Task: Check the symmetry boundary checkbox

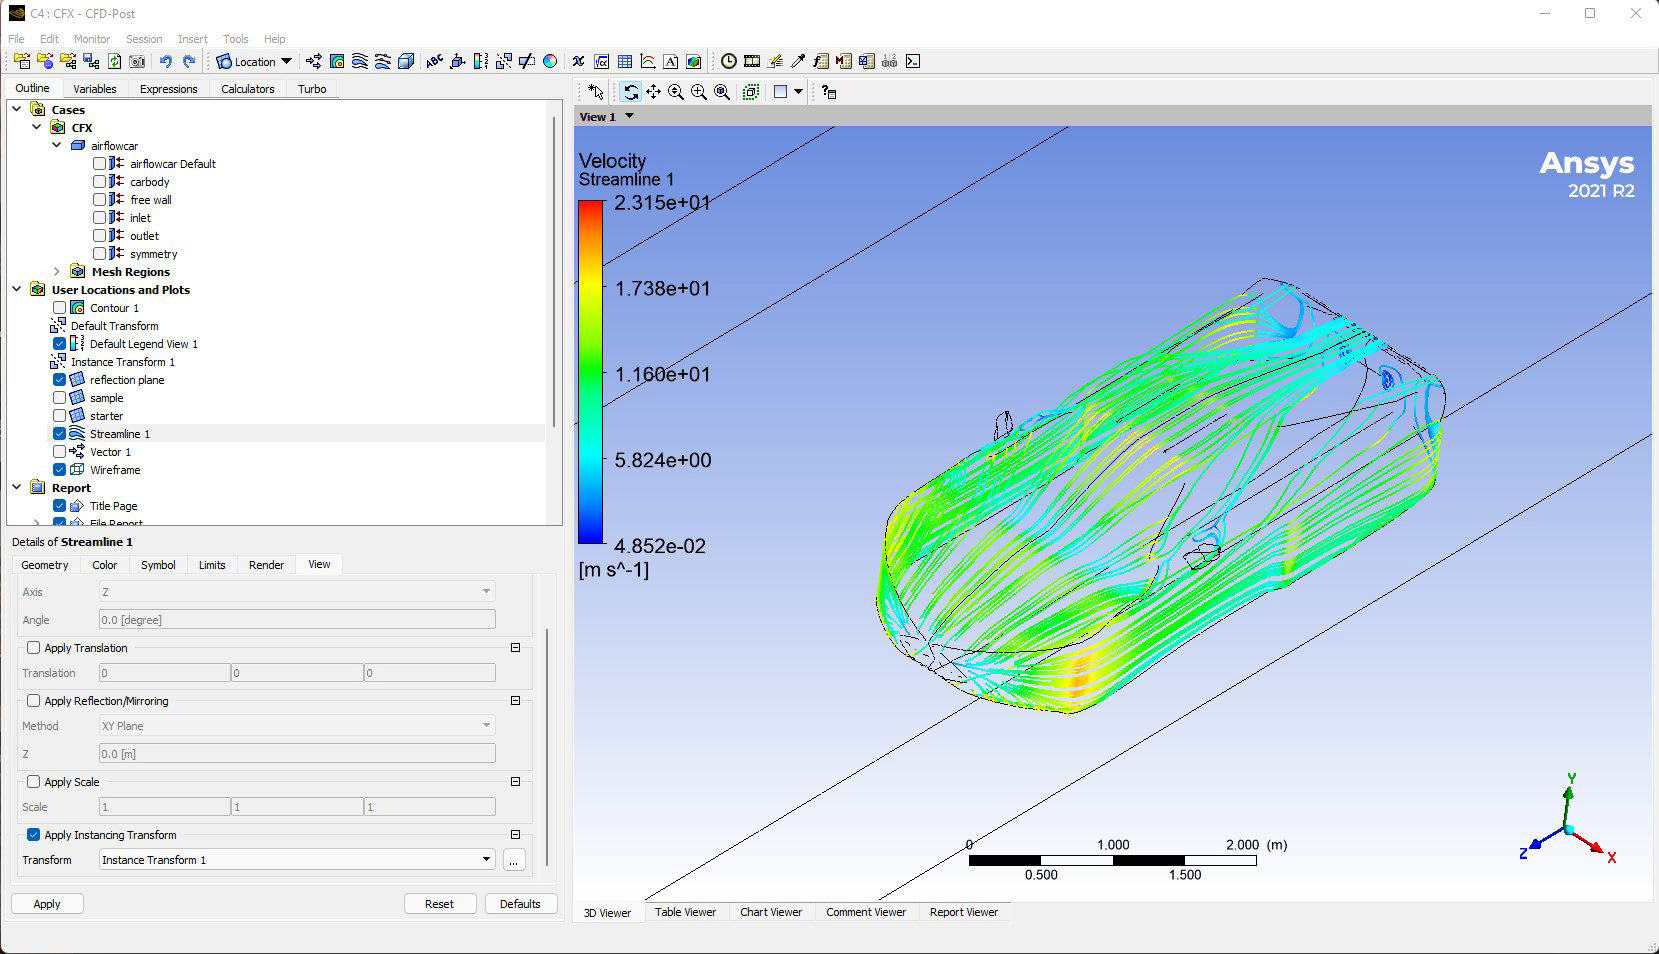Action: [x=100, y=254]
